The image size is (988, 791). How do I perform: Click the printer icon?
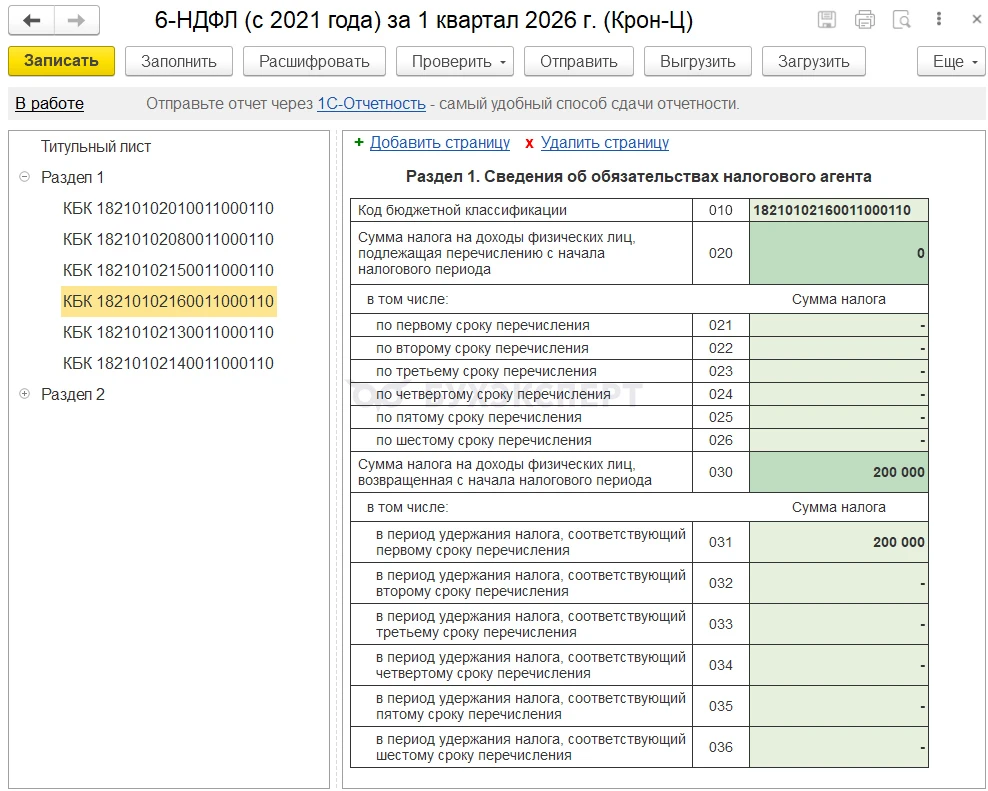click(864, 20)
